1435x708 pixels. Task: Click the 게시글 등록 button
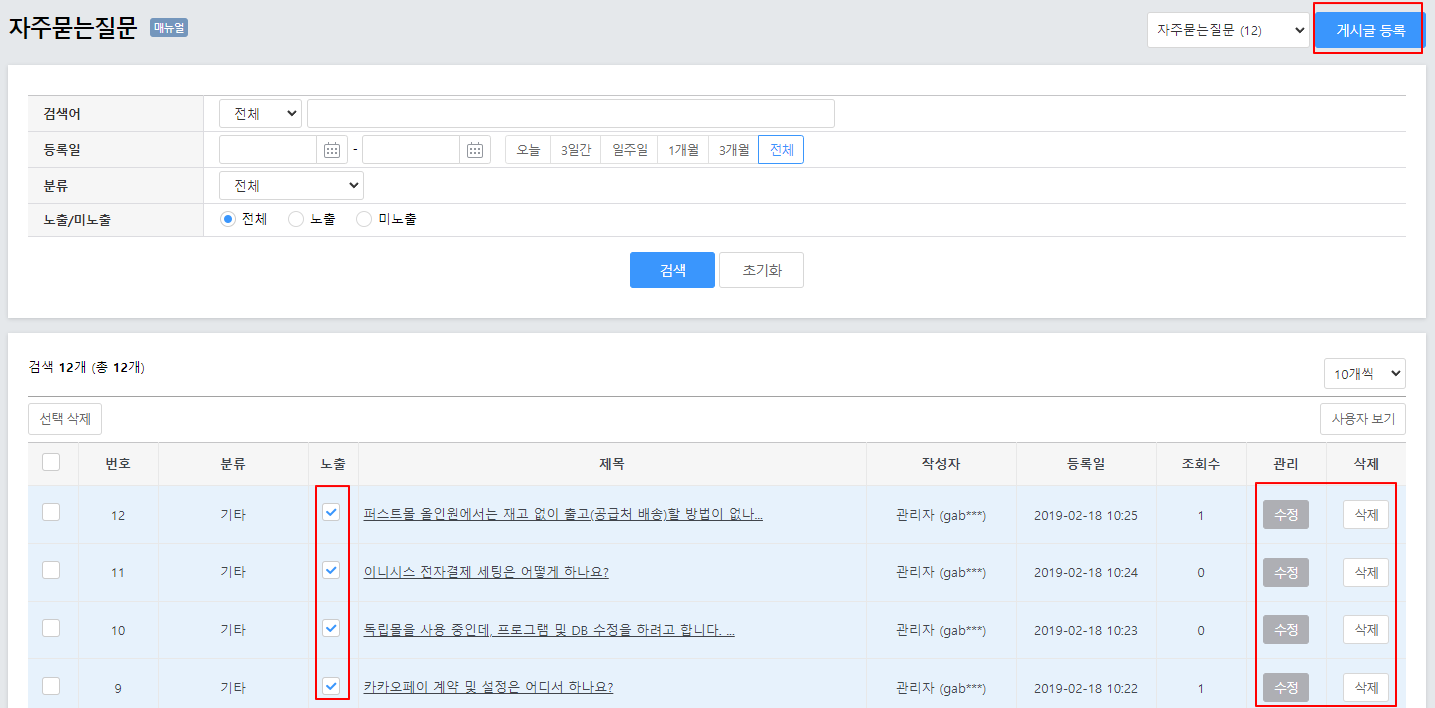[x=1370, y=31]
